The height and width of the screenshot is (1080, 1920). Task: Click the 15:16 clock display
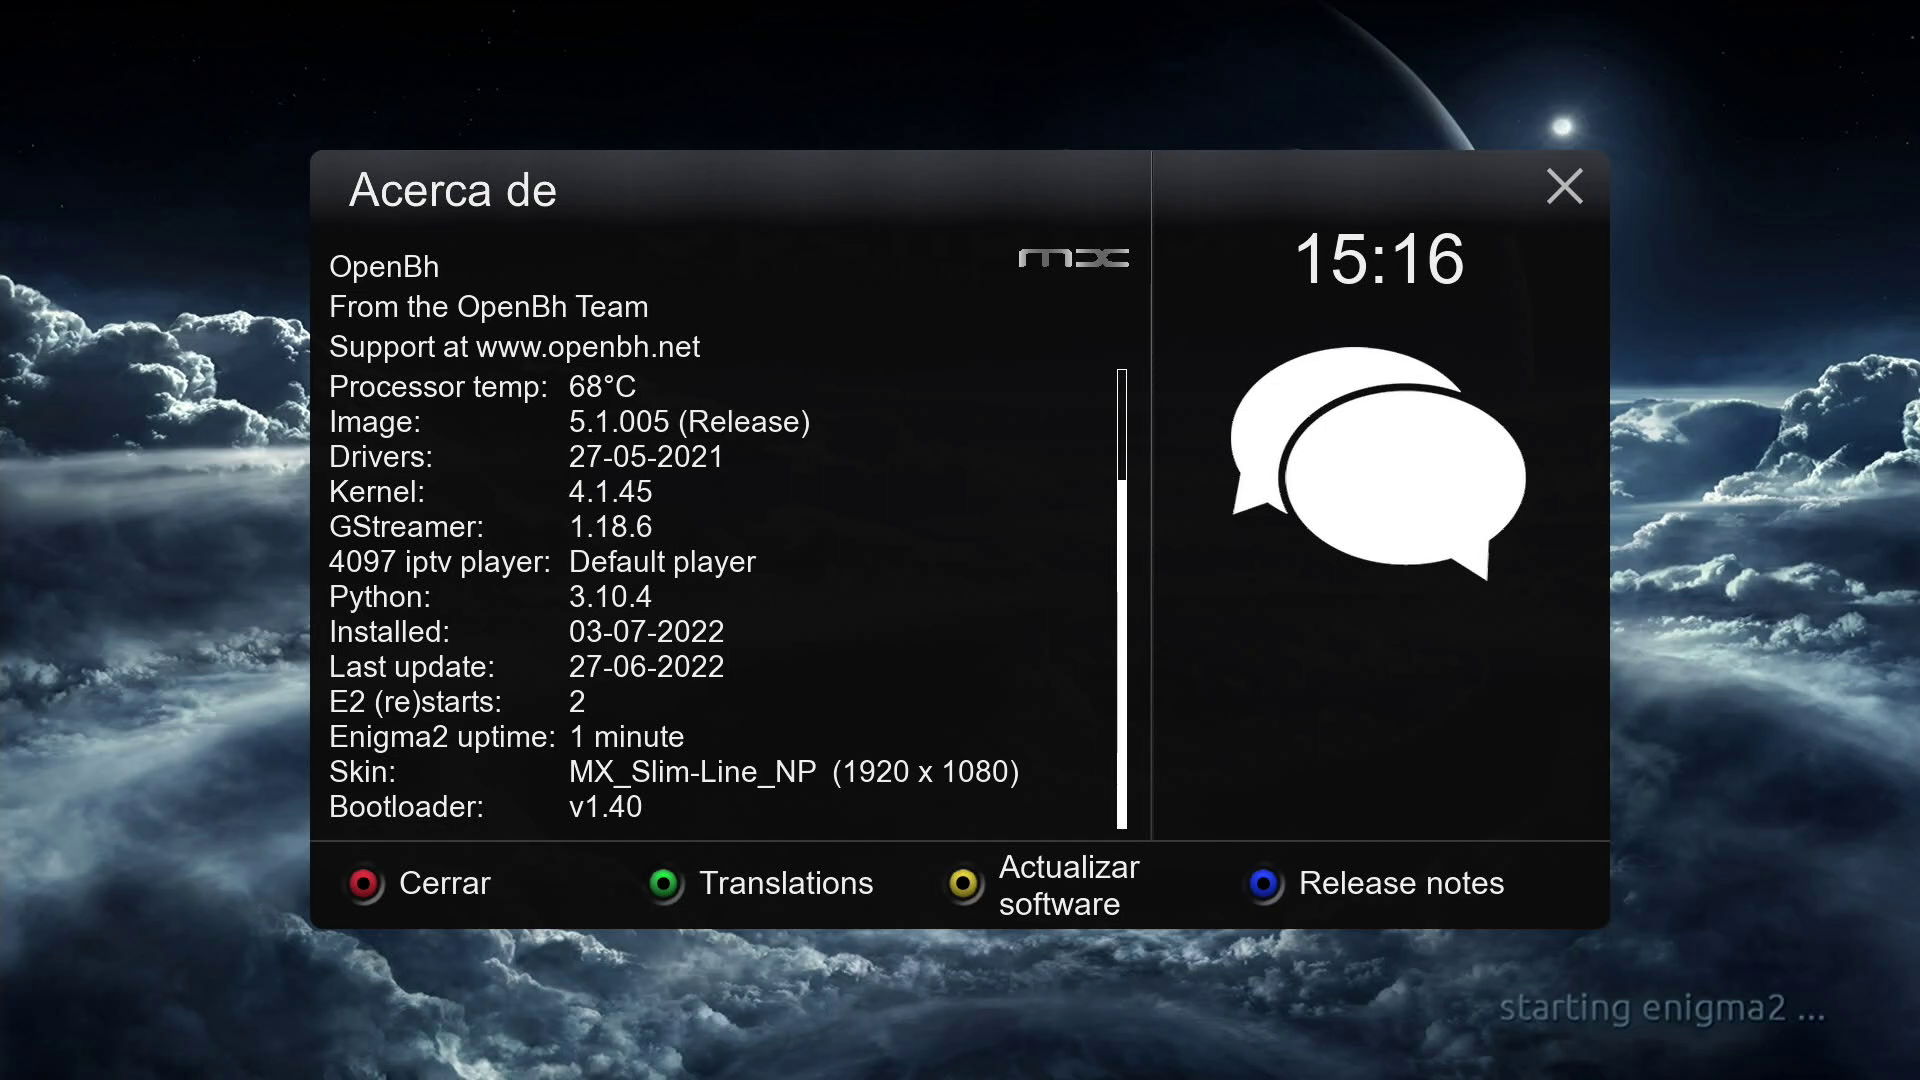[x=1379, y=260]
